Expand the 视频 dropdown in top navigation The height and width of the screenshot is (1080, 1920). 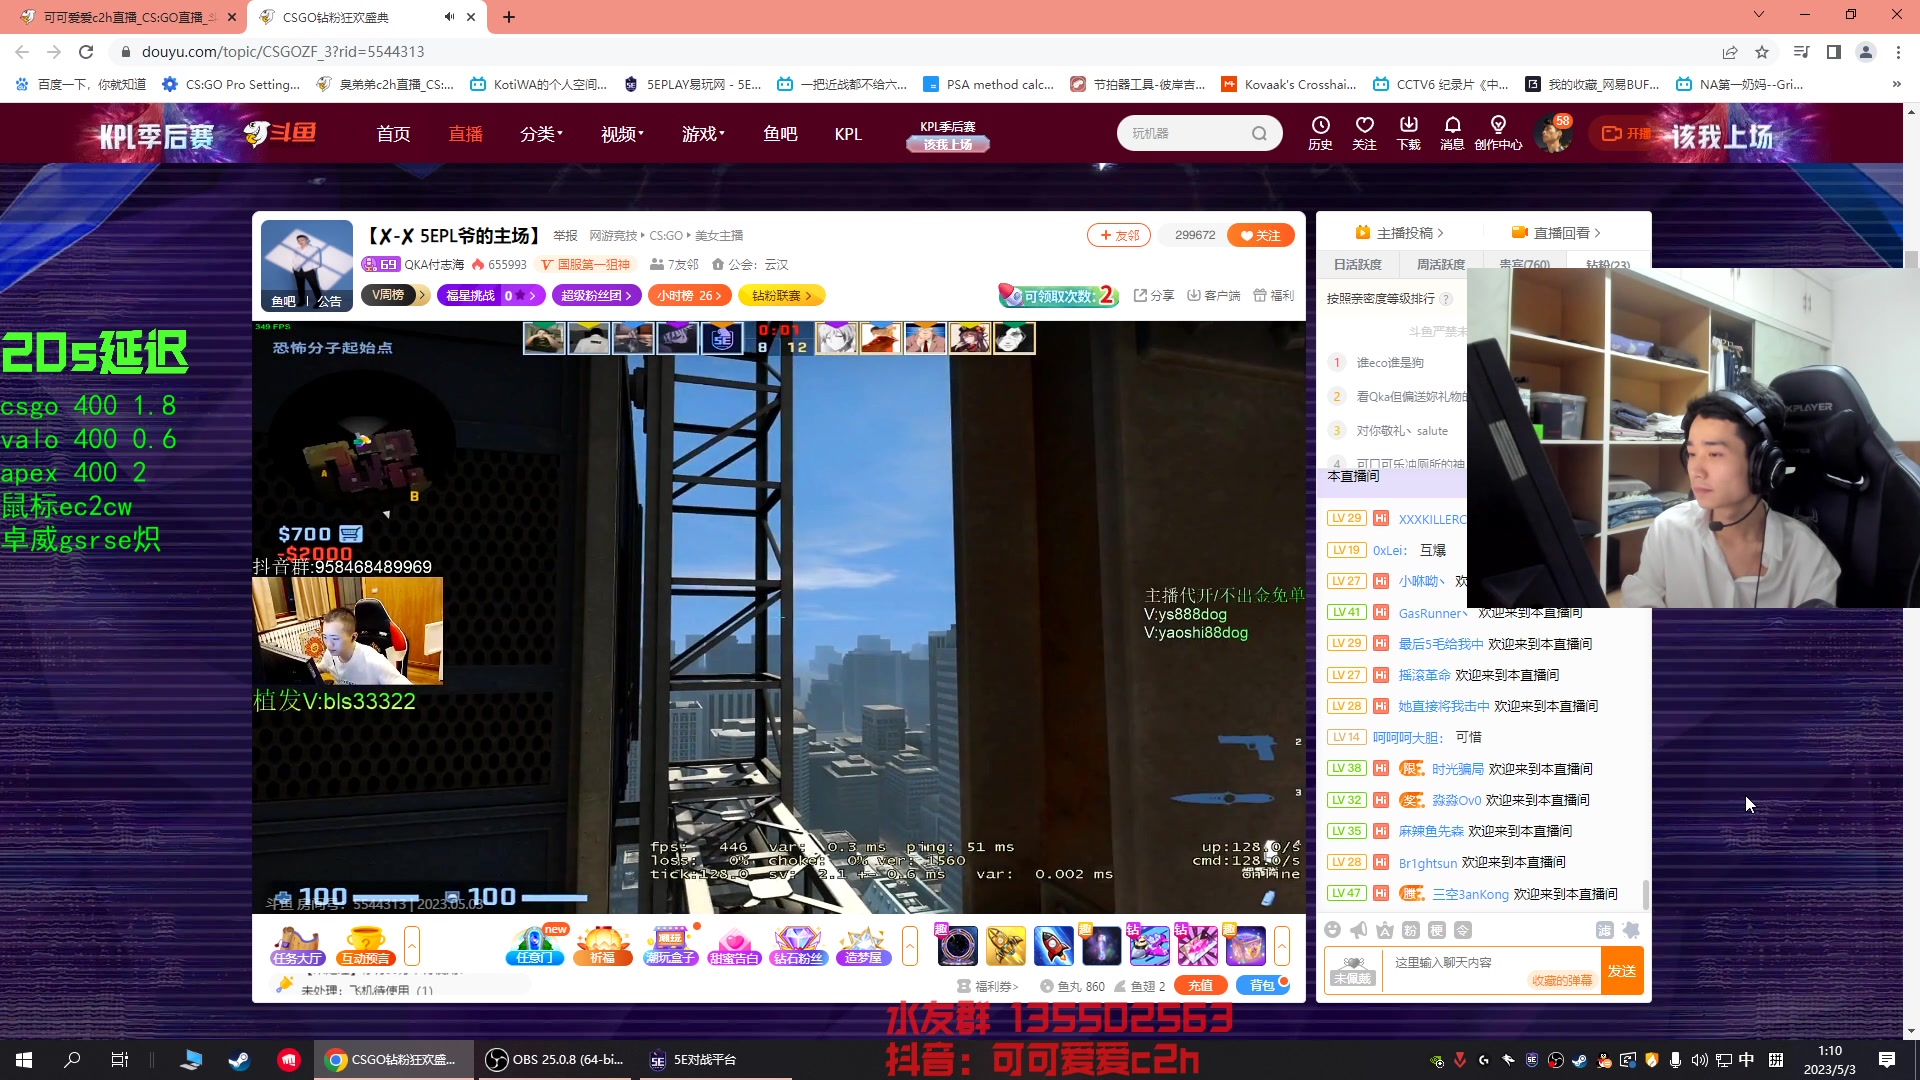(x=620, y=133)
